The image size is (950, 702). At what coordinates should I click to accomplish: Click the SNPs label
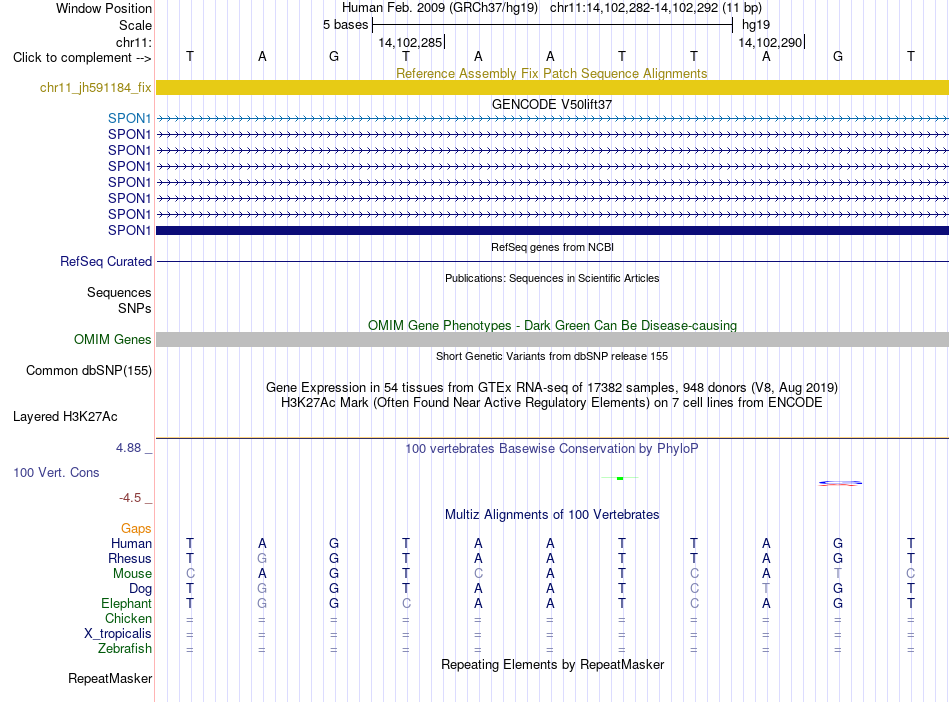135,308
